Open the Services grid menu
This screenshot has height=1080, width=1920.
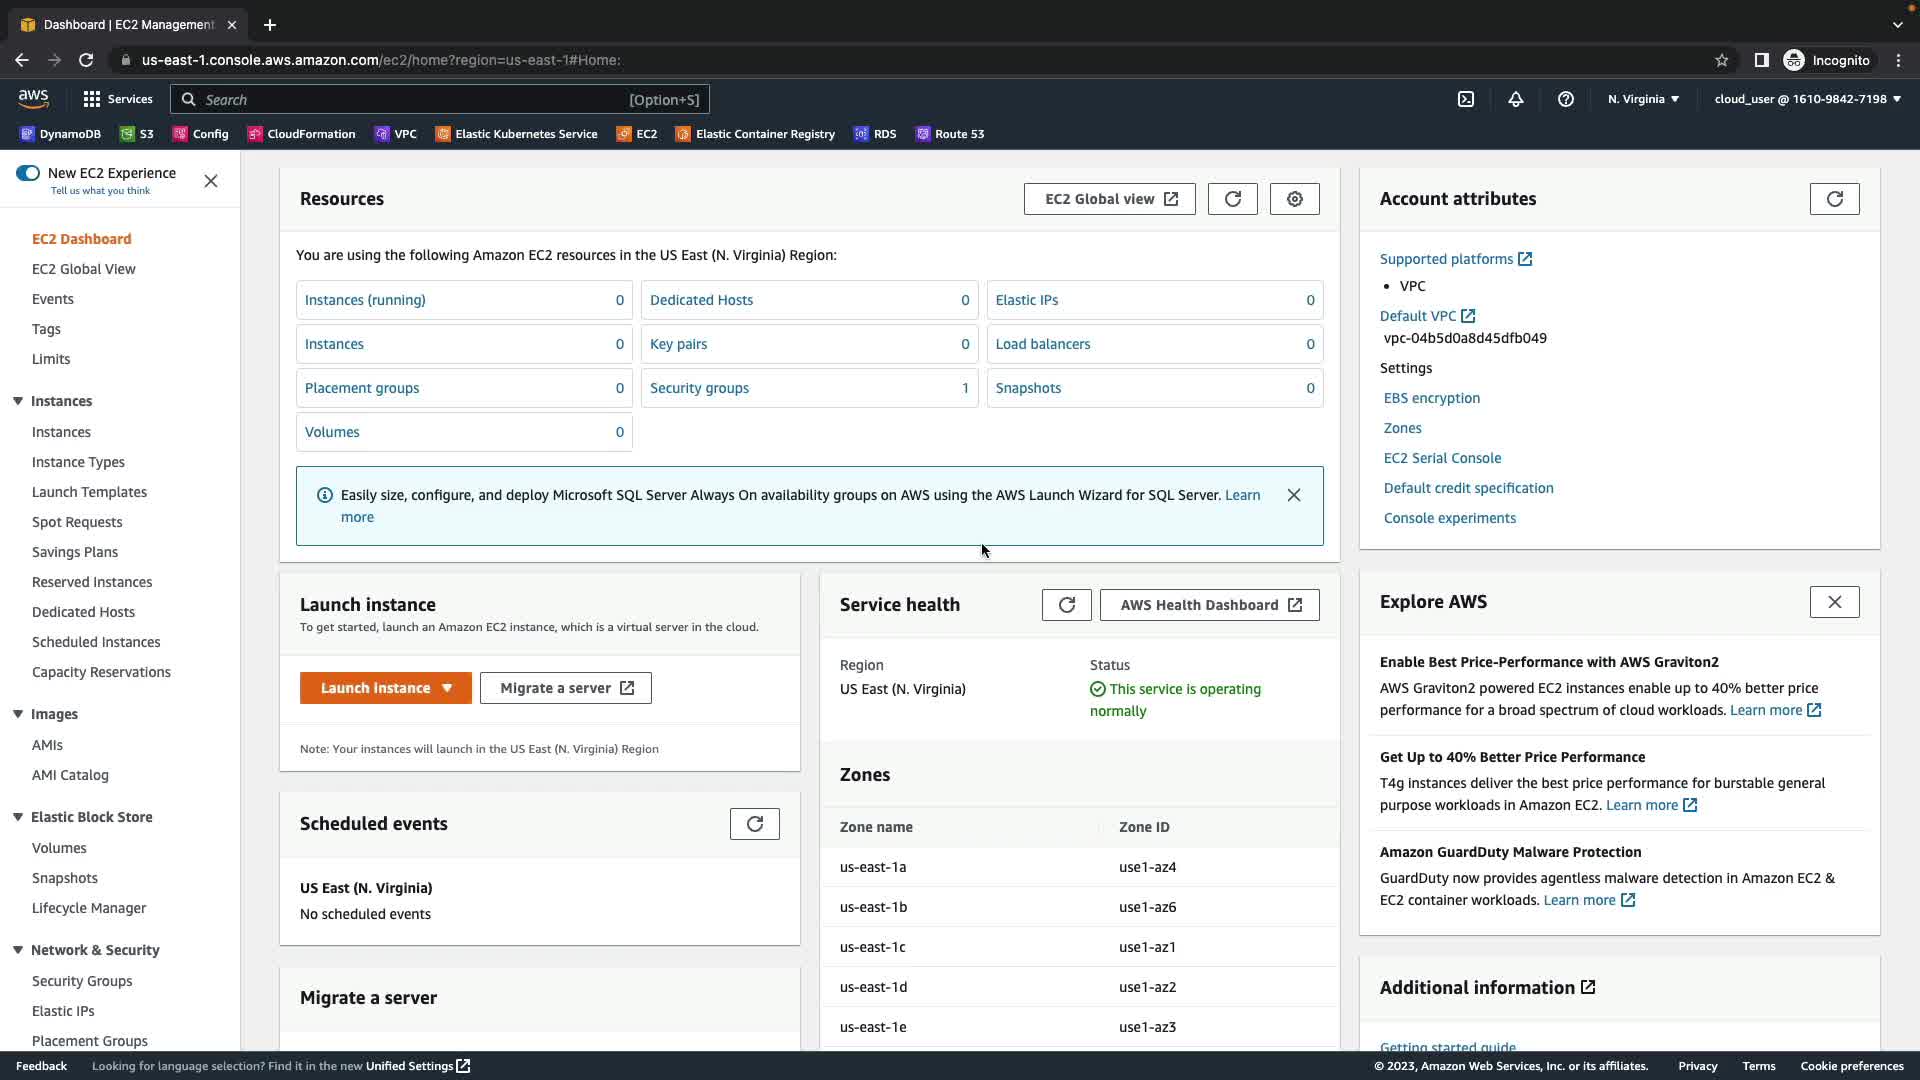point(118,99)
